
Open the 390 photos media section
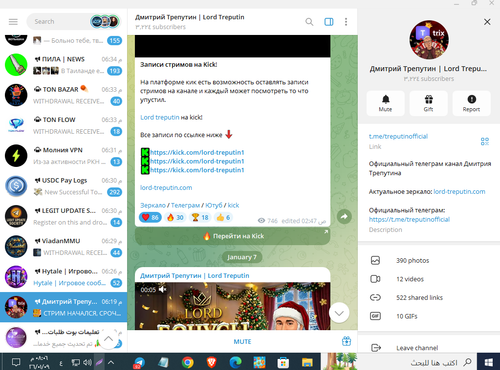pyautogui.click(x=429, y=260)
